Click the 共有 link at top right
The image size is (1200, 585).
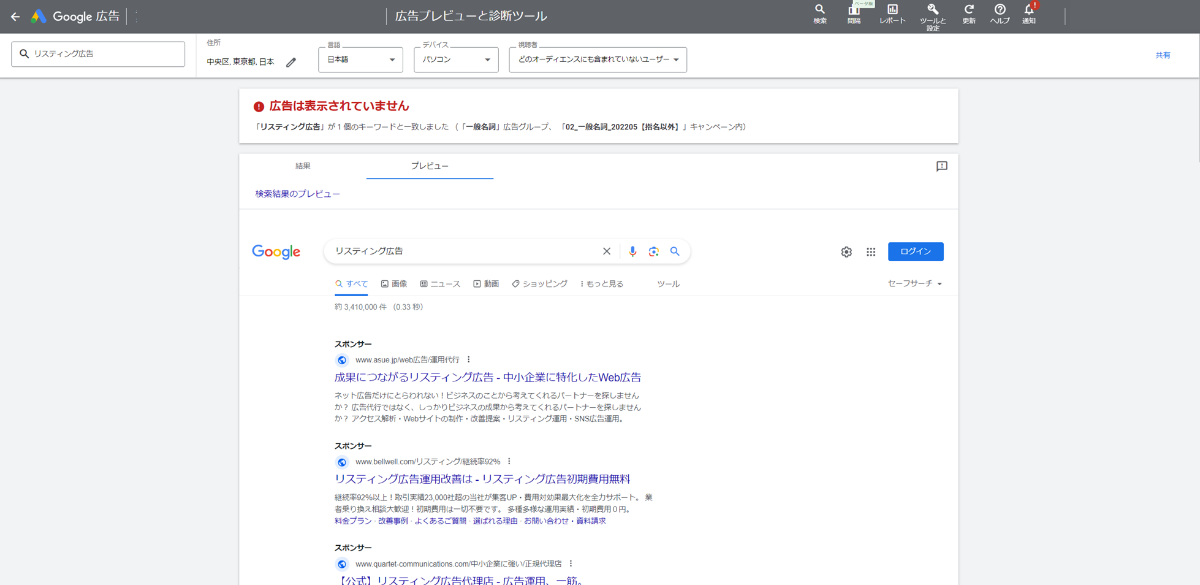1163,55
